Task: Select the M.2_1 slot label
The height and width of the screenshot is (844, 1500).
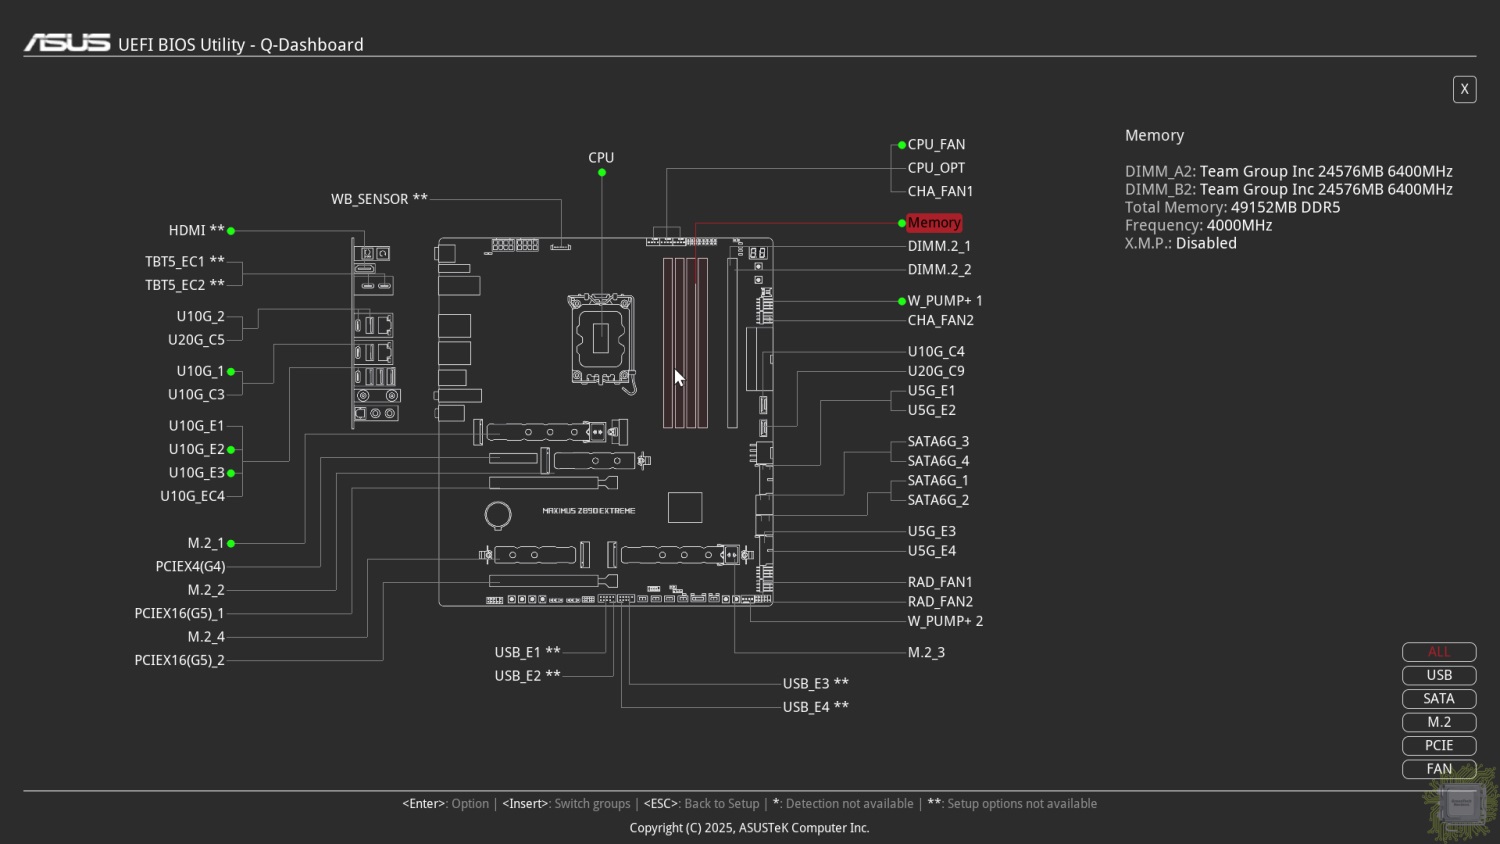Action: (x=206, y=543)
